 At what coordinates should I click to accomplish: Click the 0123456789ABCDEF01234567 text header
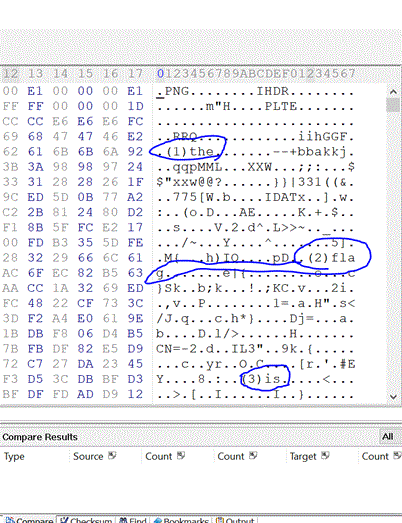click(x=256, y=73)
